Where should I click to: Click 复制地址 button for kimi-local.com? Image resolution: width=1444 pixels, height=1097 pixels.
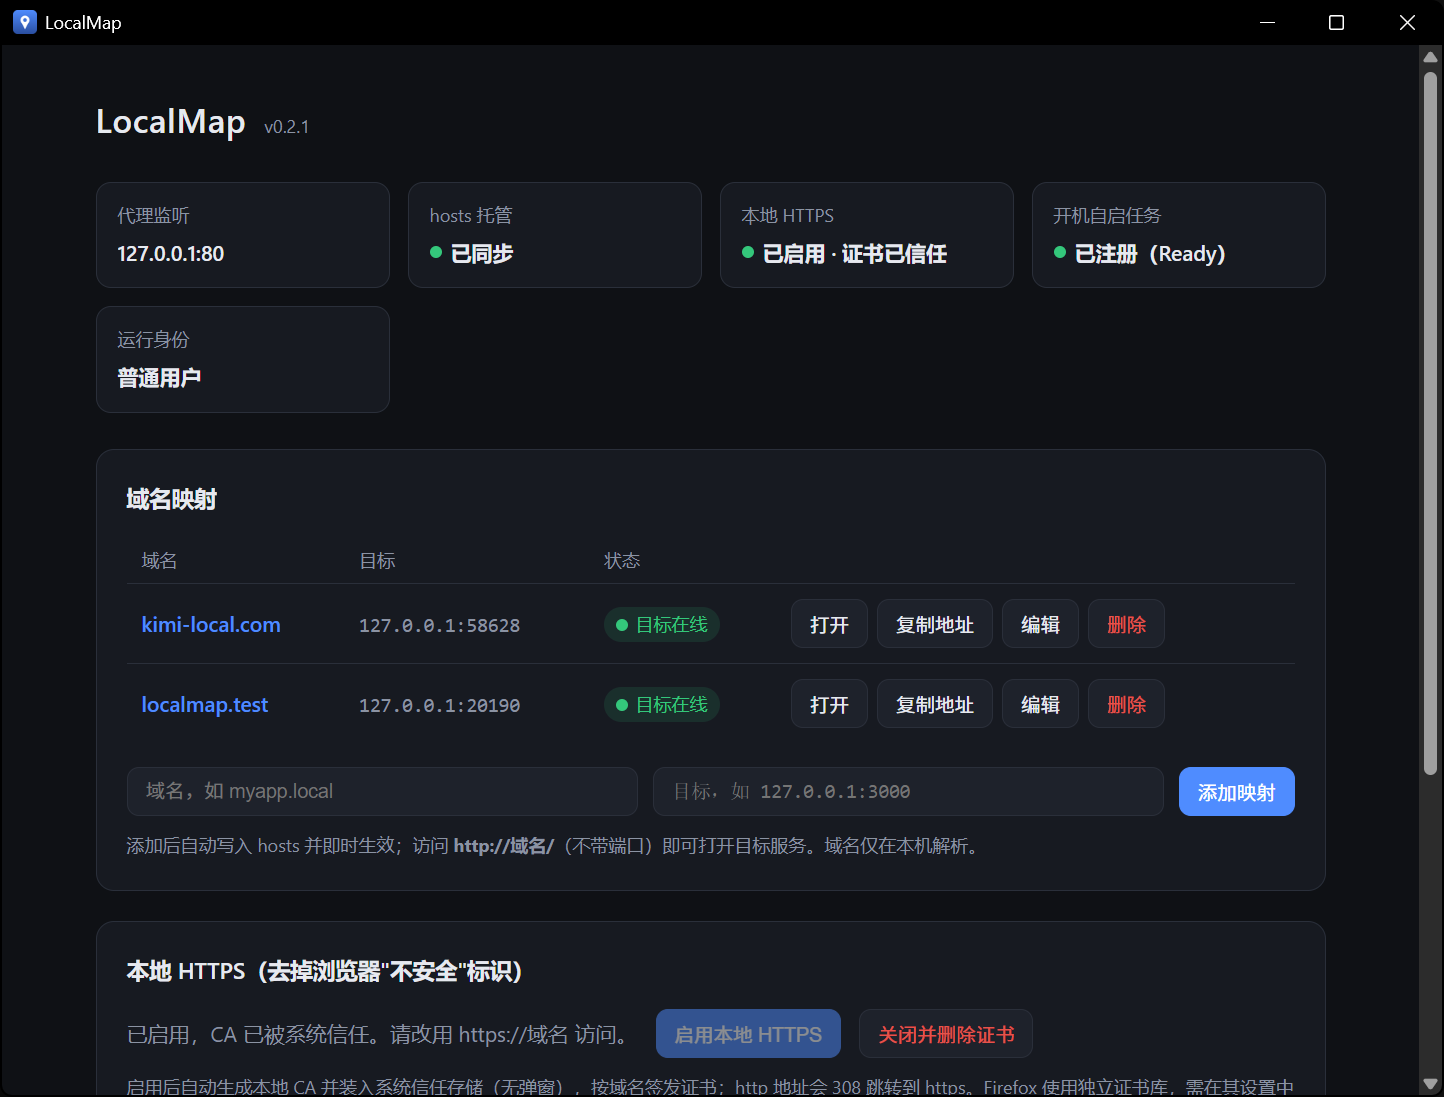pyautogui.click(x=935, y=624)
